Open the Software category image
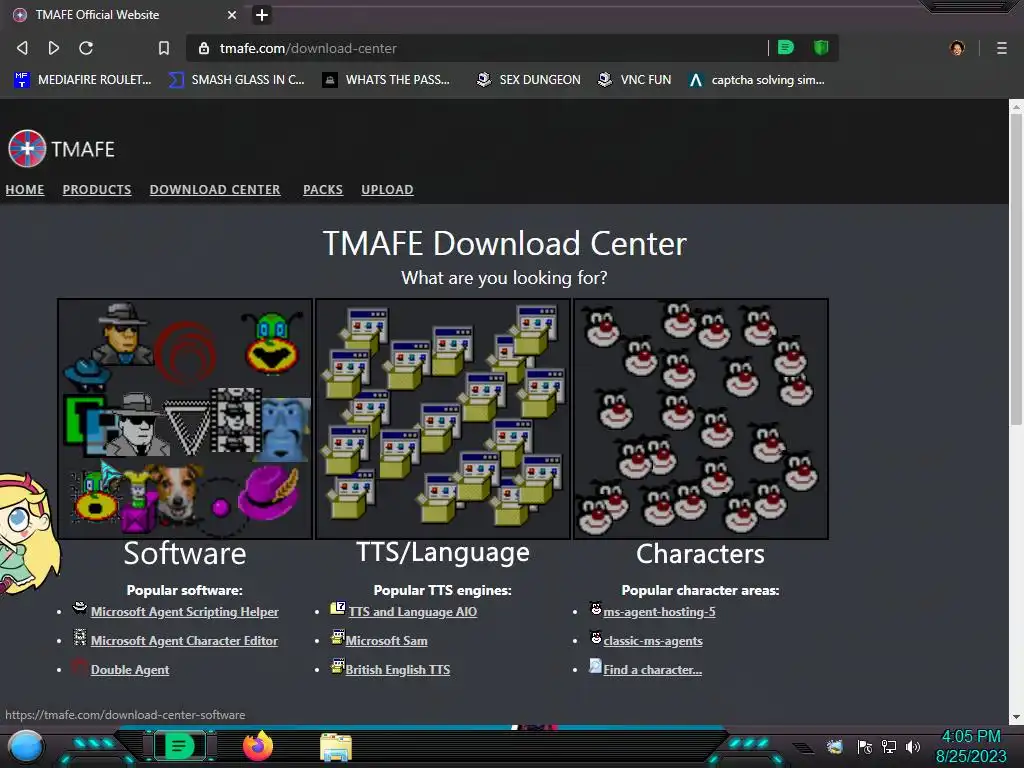The image size is (1024, 768). pos(185,419)
